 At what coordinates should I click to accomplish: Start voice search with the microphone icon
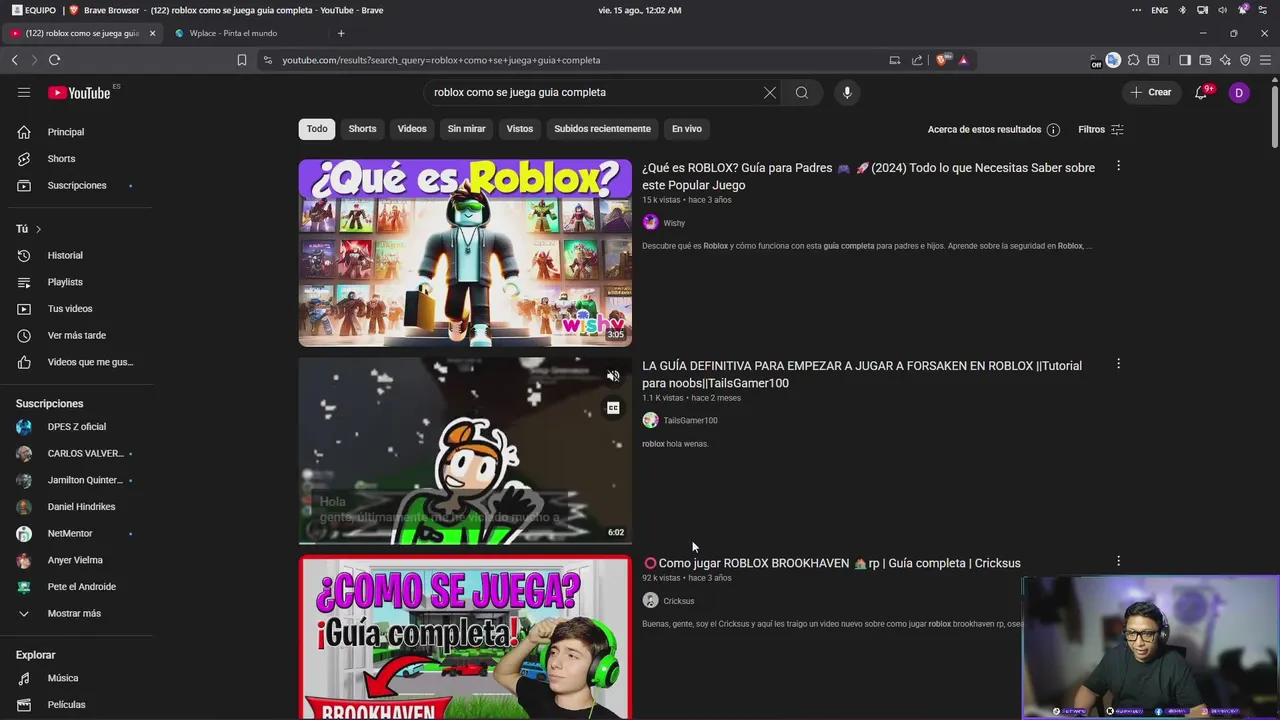847,92
